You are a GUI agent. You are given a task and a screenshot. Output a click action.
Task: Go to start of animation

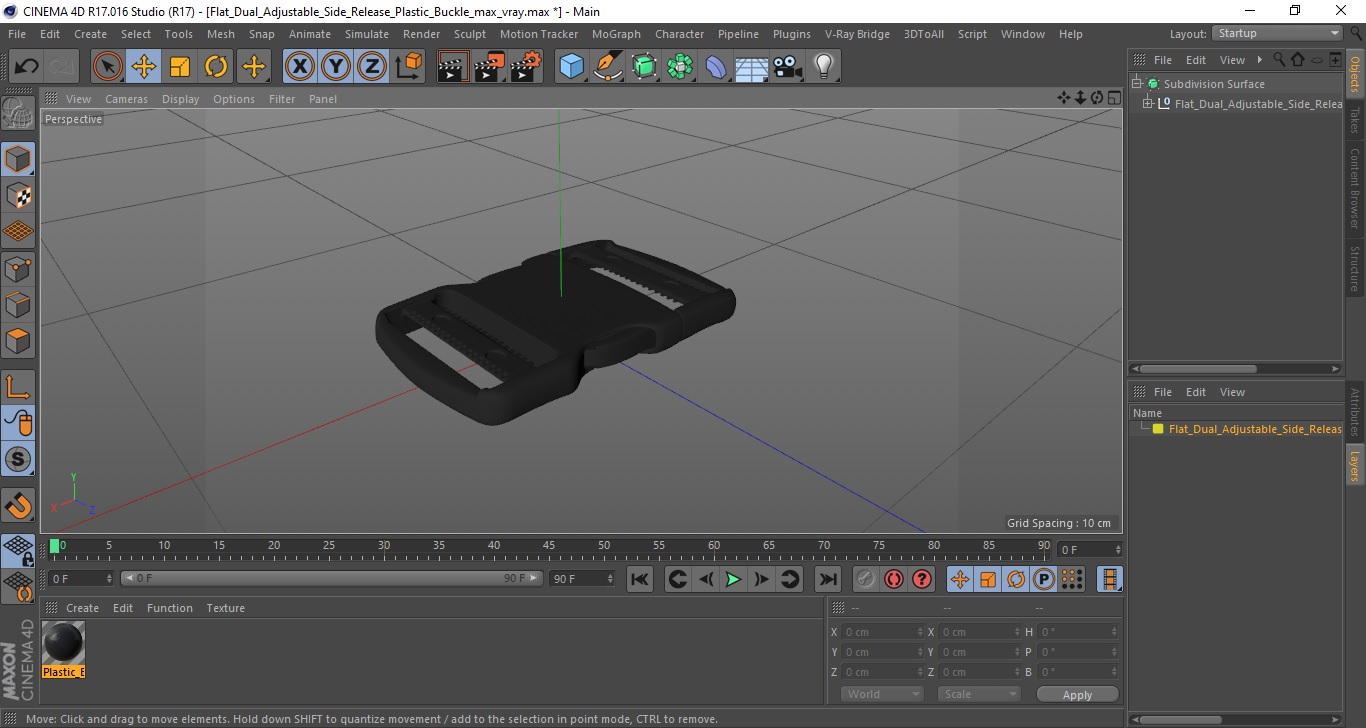tap(640, 579)
